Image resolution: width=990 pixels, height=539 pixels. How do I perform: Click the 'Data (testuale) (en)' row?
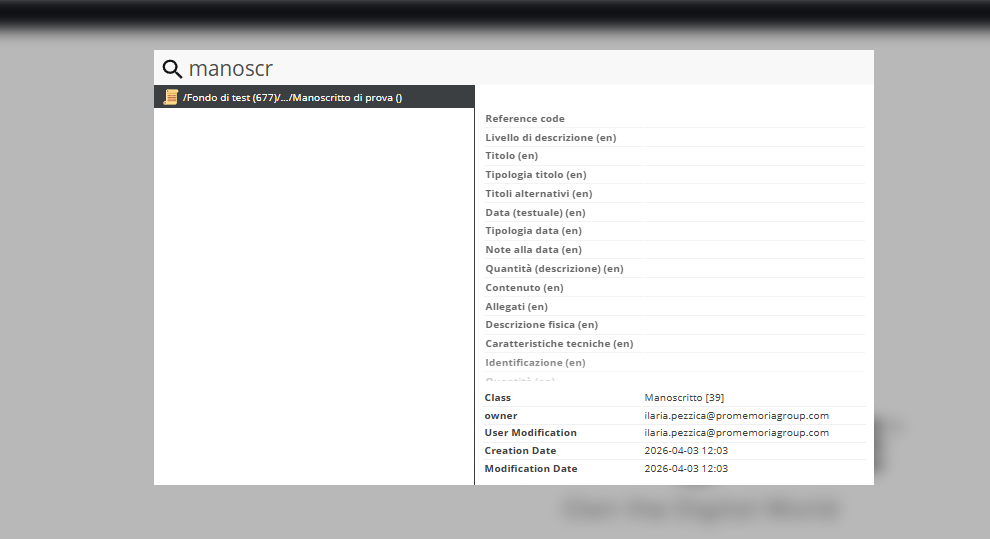[x=535, y=213]
